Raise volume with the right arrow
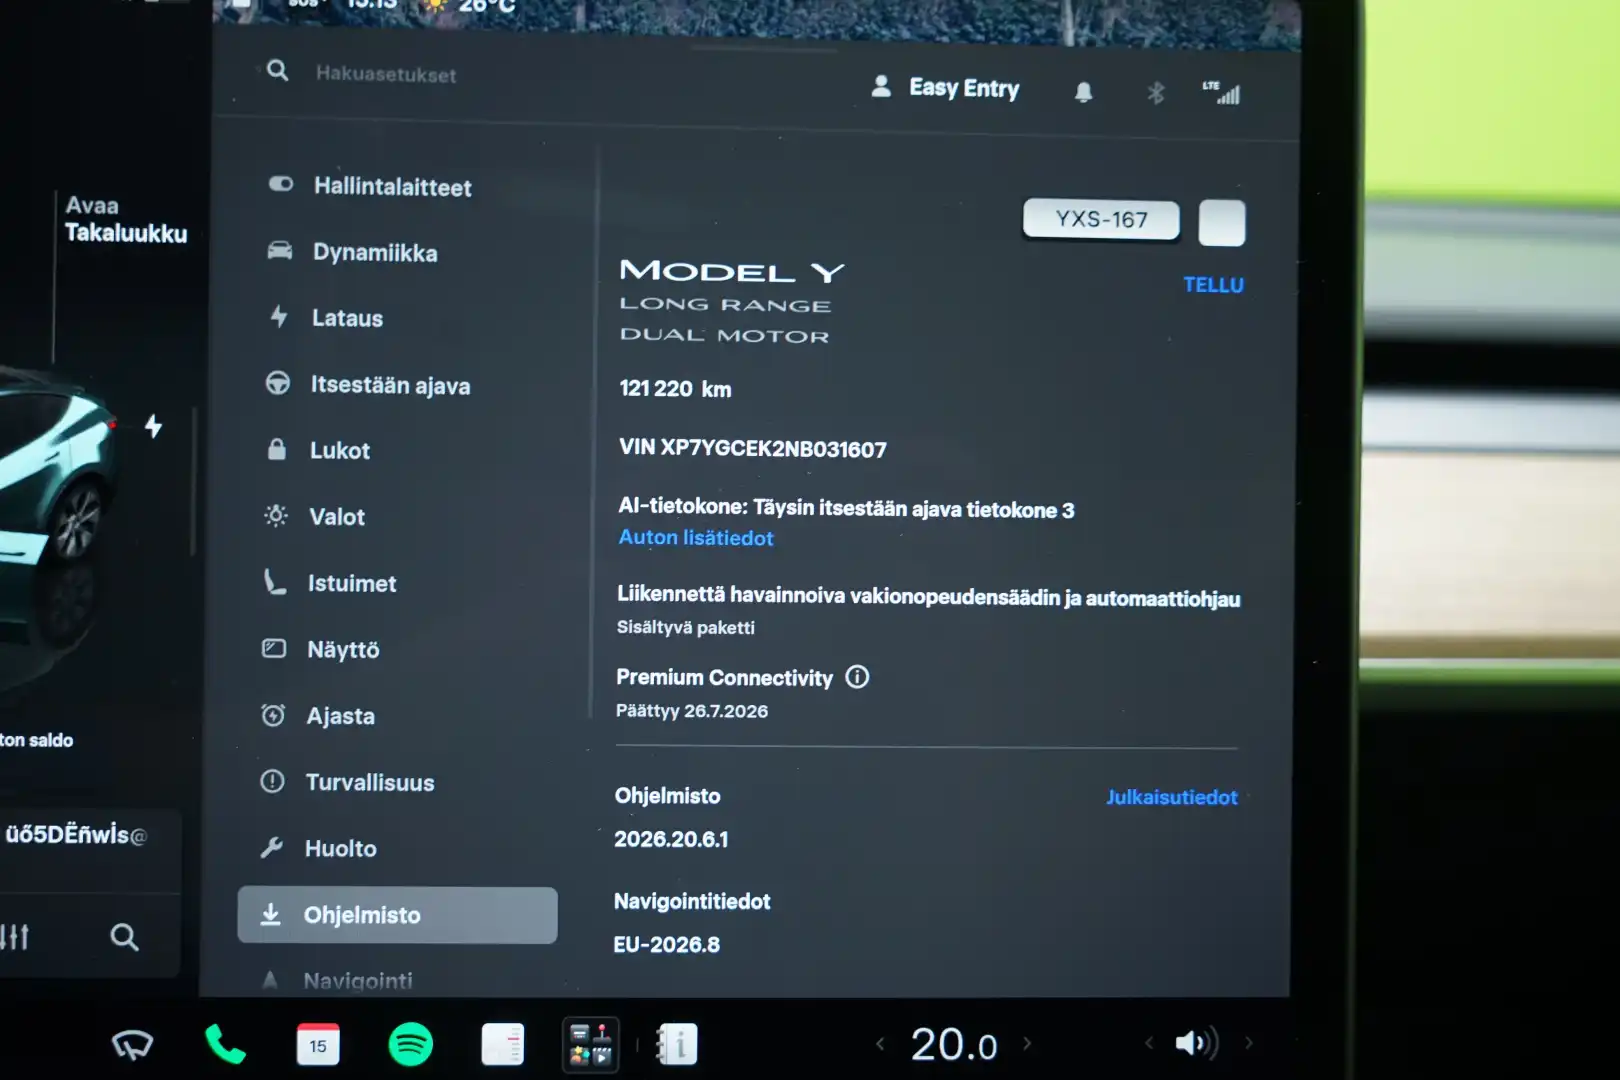 1249,1043
